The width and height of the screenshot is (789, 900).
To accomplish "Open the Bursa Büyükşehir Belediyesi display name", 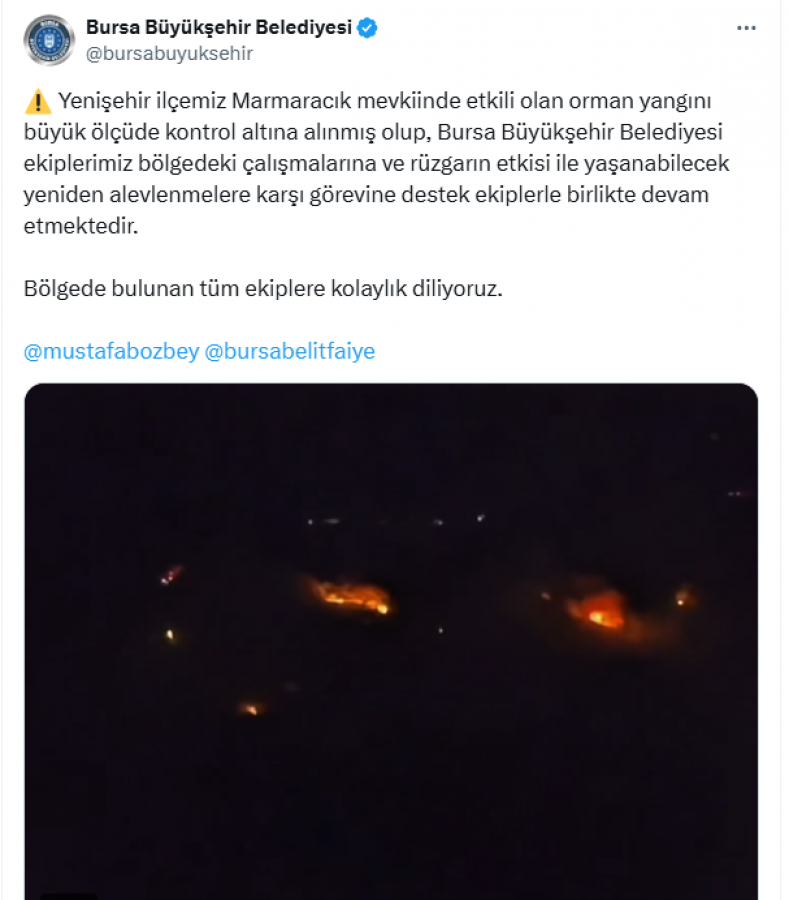I will pos(219,27).
